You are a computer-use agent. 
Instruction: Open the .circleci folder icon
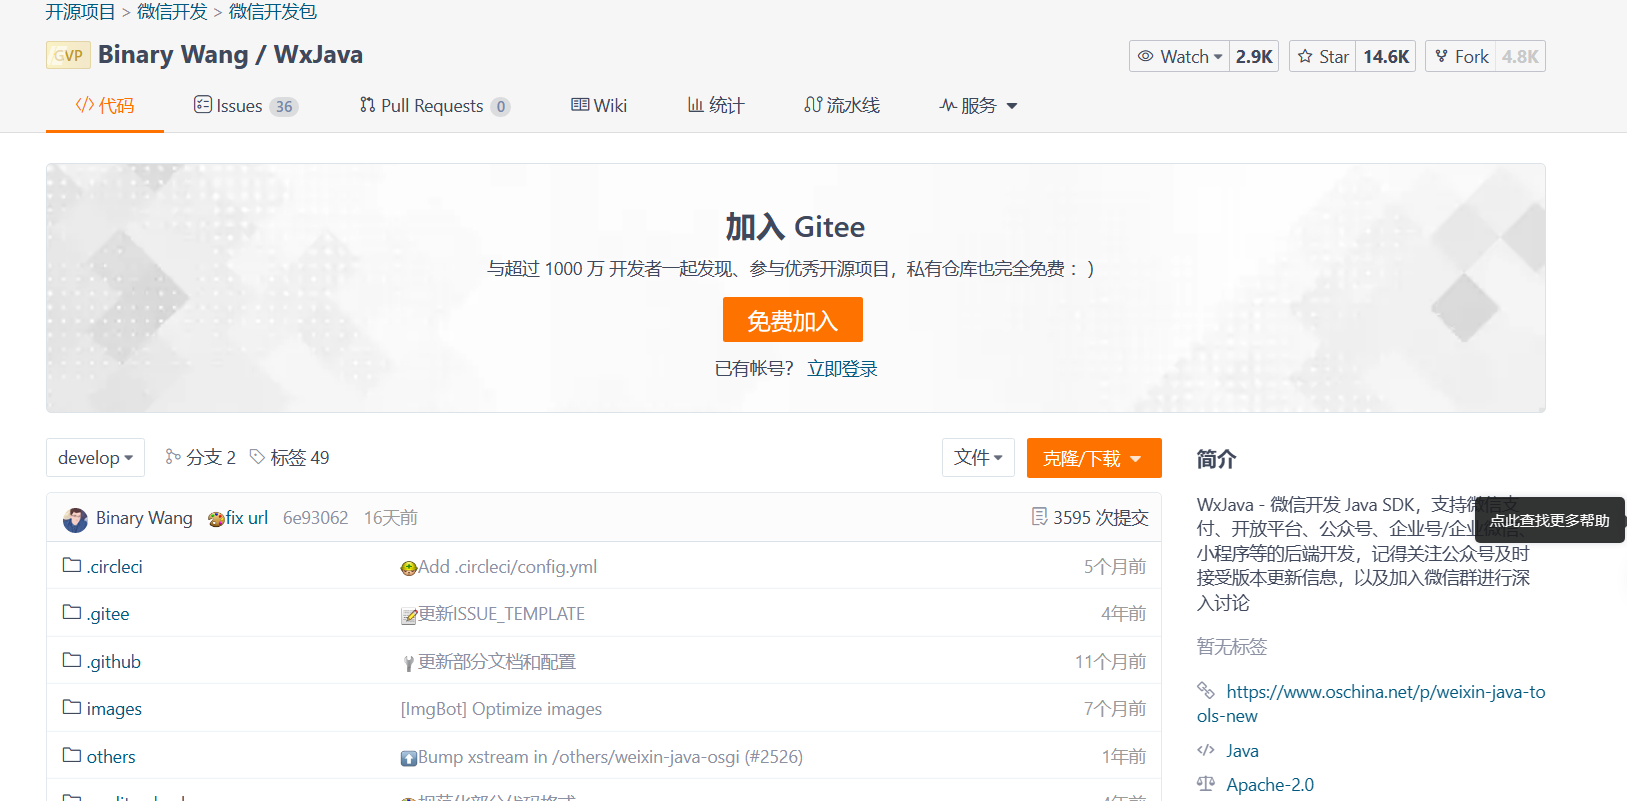[72, 565]
